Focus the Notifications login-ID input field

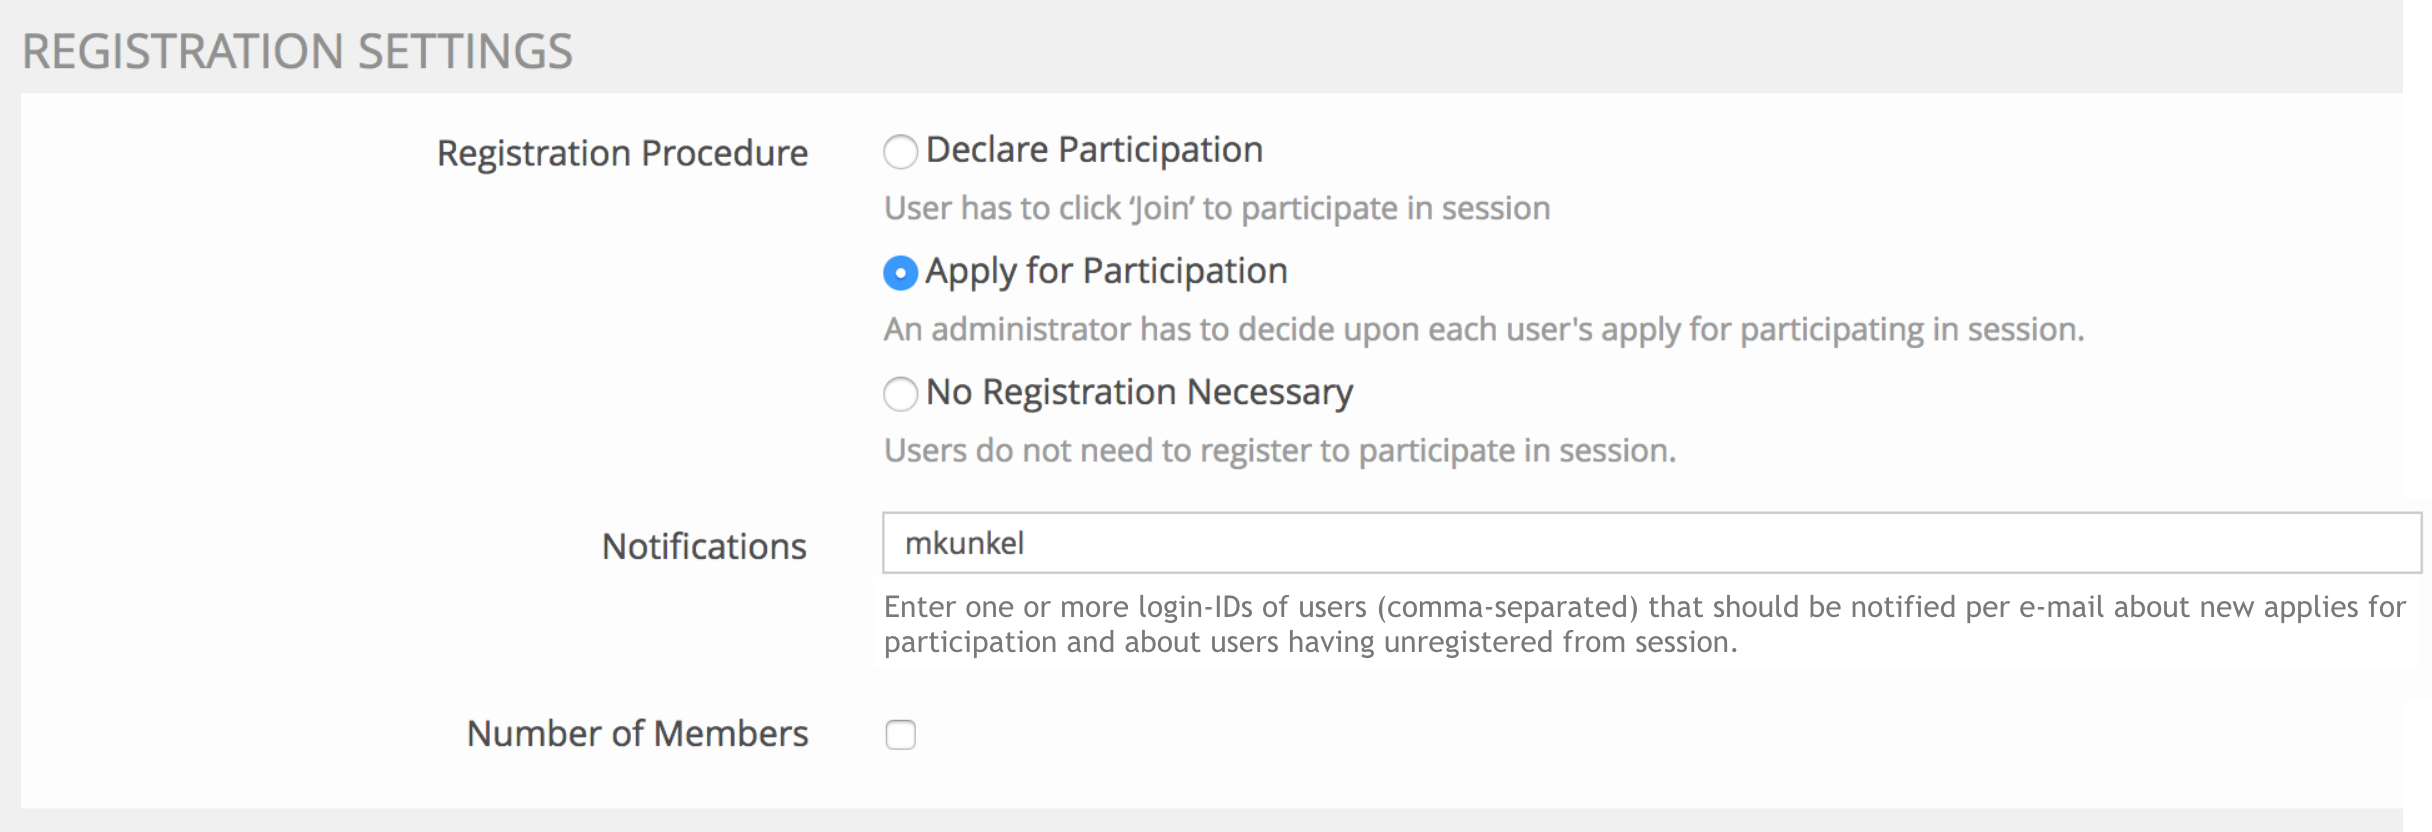pos(1500,543)
